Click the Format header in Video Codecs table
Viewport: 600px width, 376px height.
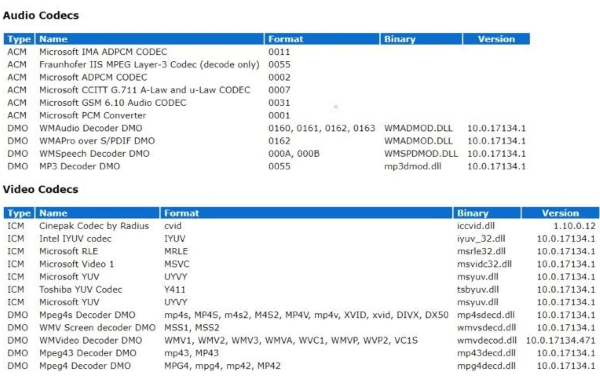[306, 213]
